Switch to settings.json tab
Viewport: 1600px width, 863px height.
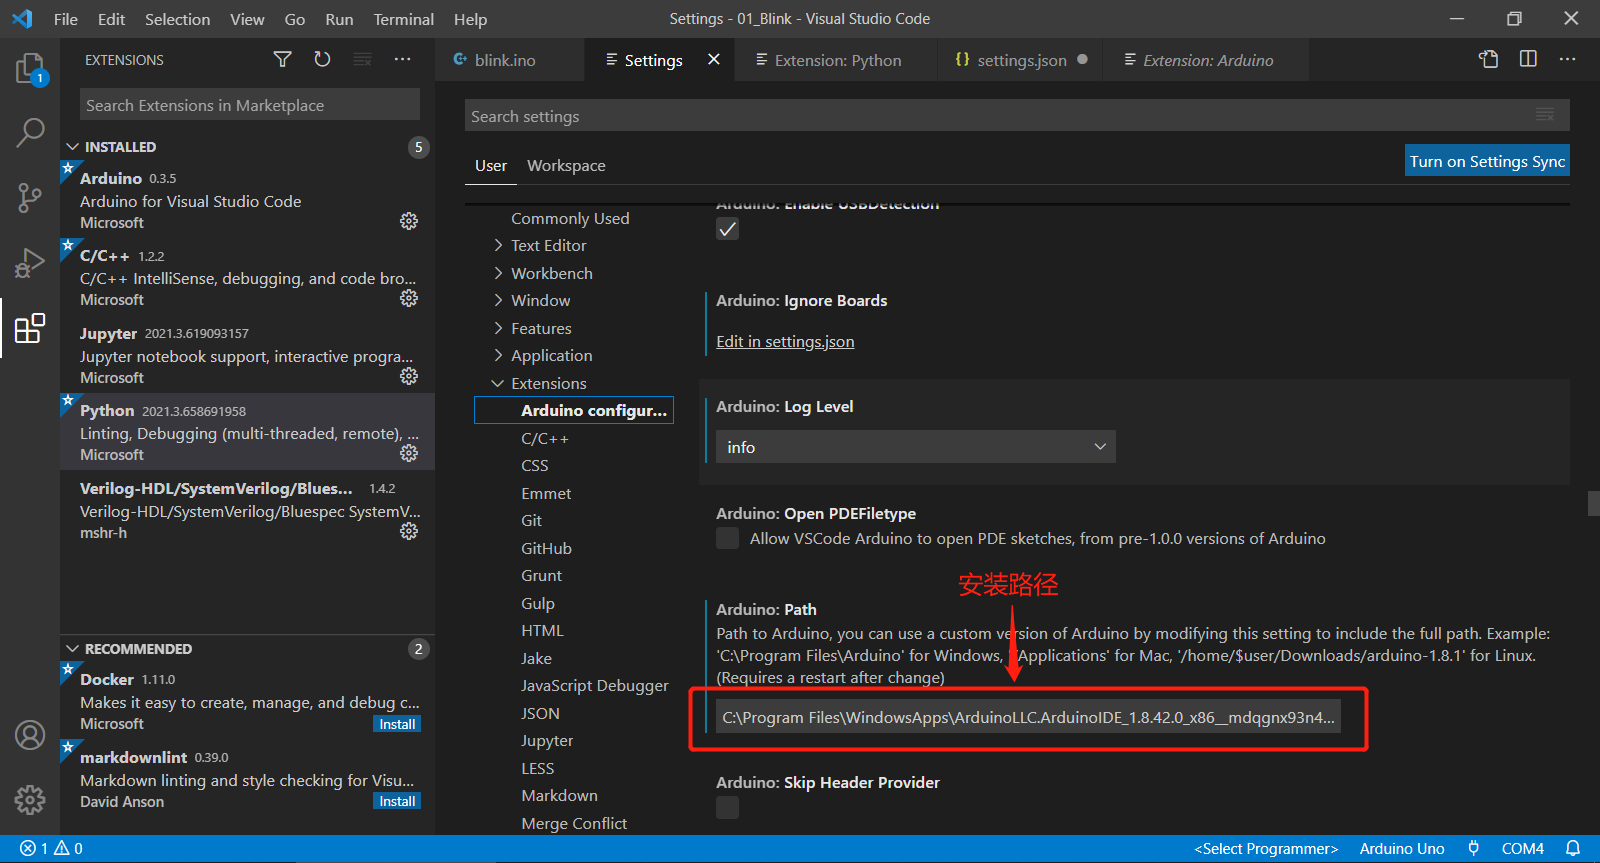[x=1021, y=60]
